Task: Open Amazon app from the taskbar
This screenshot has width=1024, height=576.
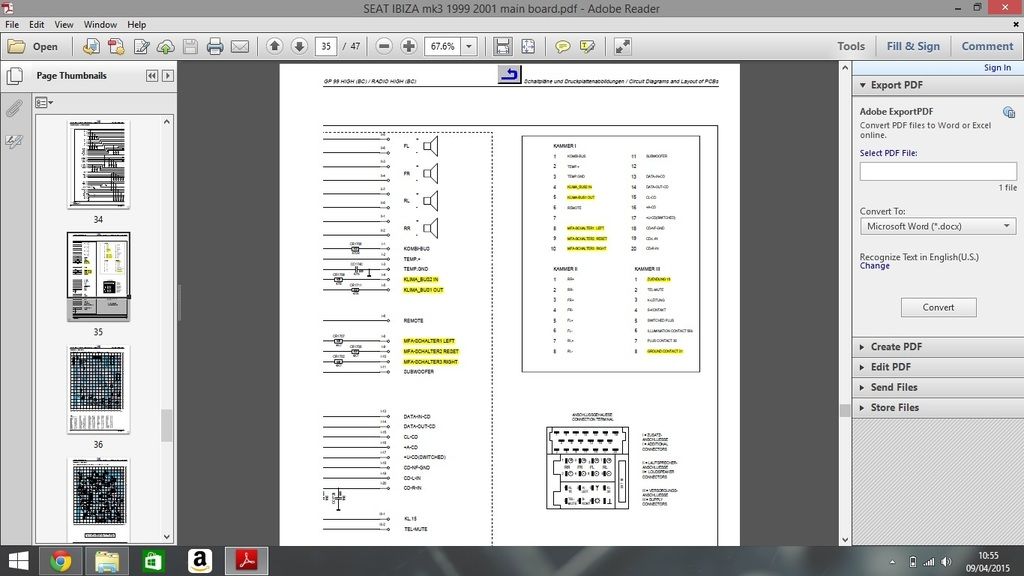Action: (x=200, y=561)
